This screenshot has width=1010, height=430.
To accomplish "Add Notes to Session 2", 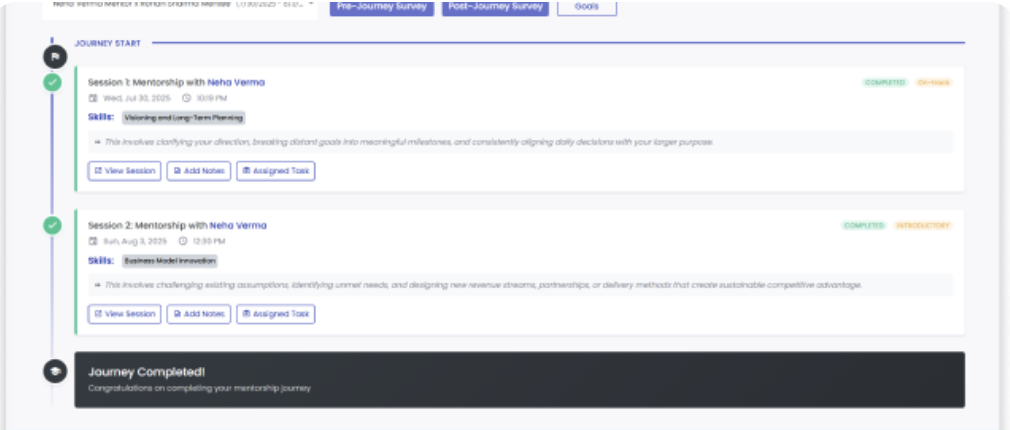I will point(198,314).
